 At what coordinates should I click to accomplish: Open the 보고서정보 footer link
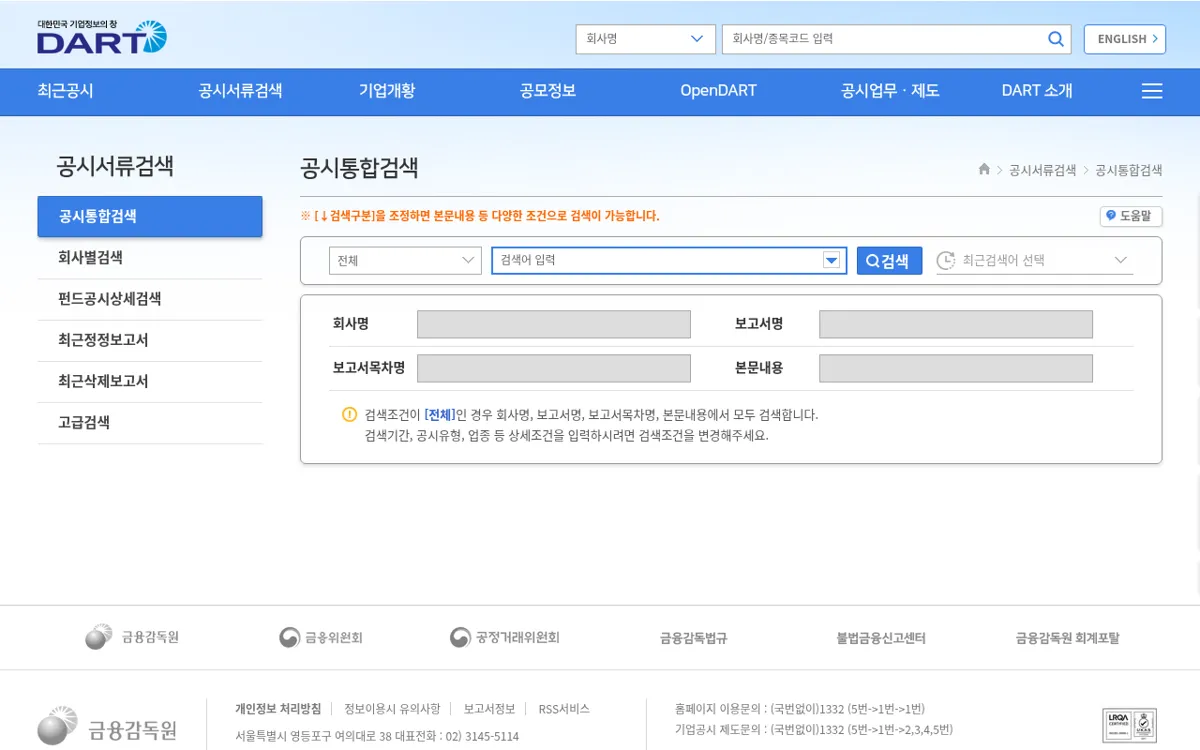pyautogui.click(x=489, y=709)
